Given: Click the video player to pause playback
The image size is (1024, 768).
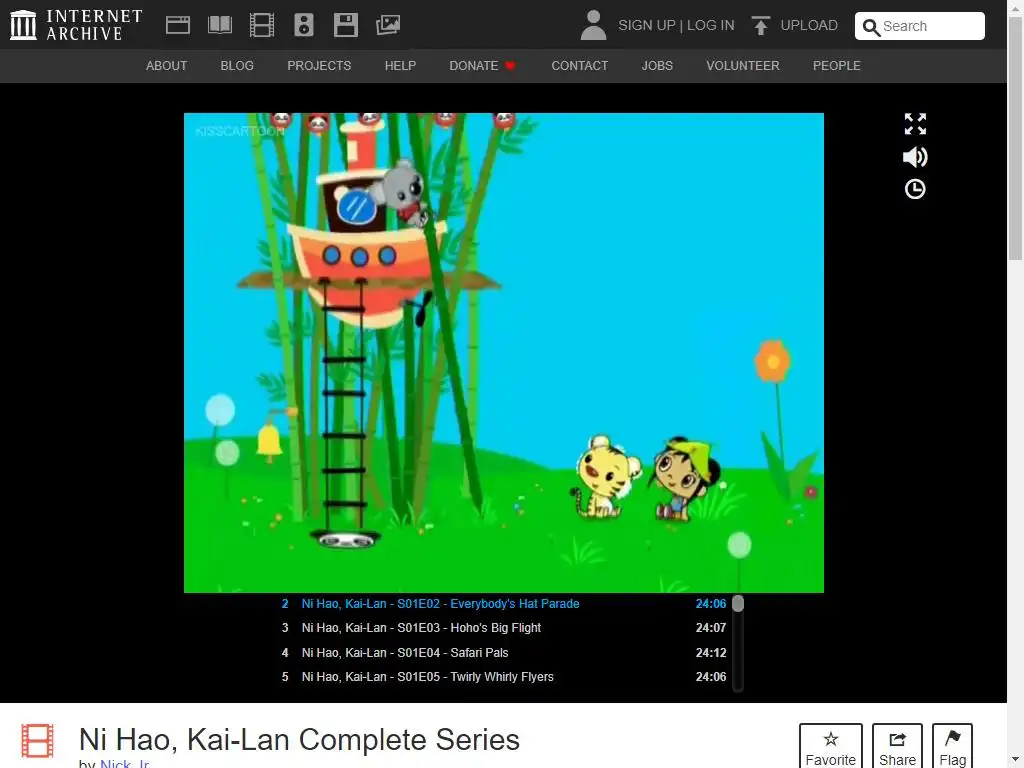Looking at the screenshot, I should pyautogui.click(x=504, y=353).
